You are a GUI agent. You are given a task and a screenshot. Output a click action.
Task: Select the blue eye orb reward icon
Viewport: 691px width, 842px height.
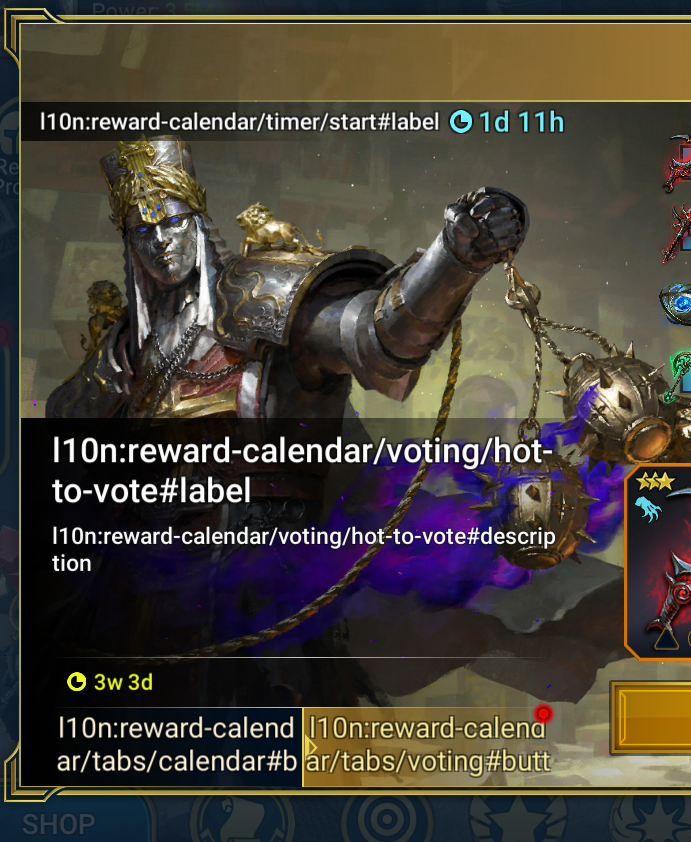(x=676, y=303)
